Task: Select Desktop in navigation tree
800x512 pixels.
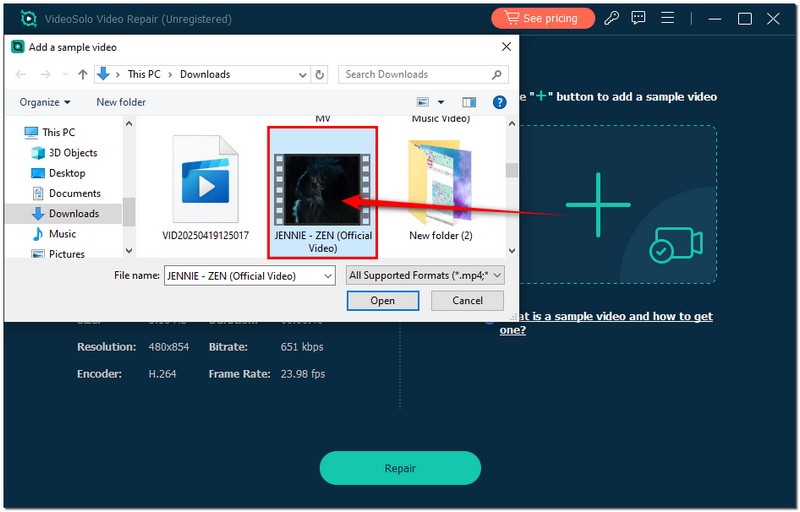Action: coord(58,173)
